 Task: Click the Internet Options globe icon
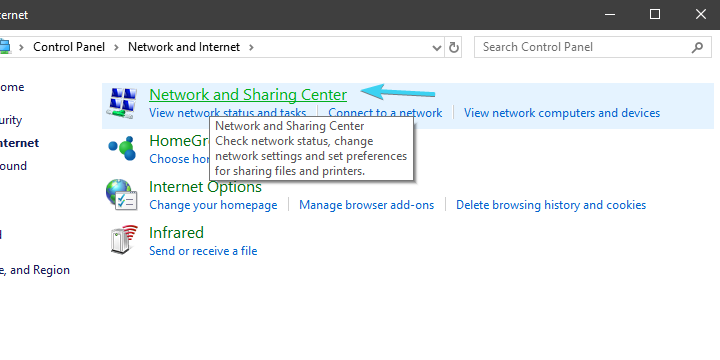[x=121, y=195]
